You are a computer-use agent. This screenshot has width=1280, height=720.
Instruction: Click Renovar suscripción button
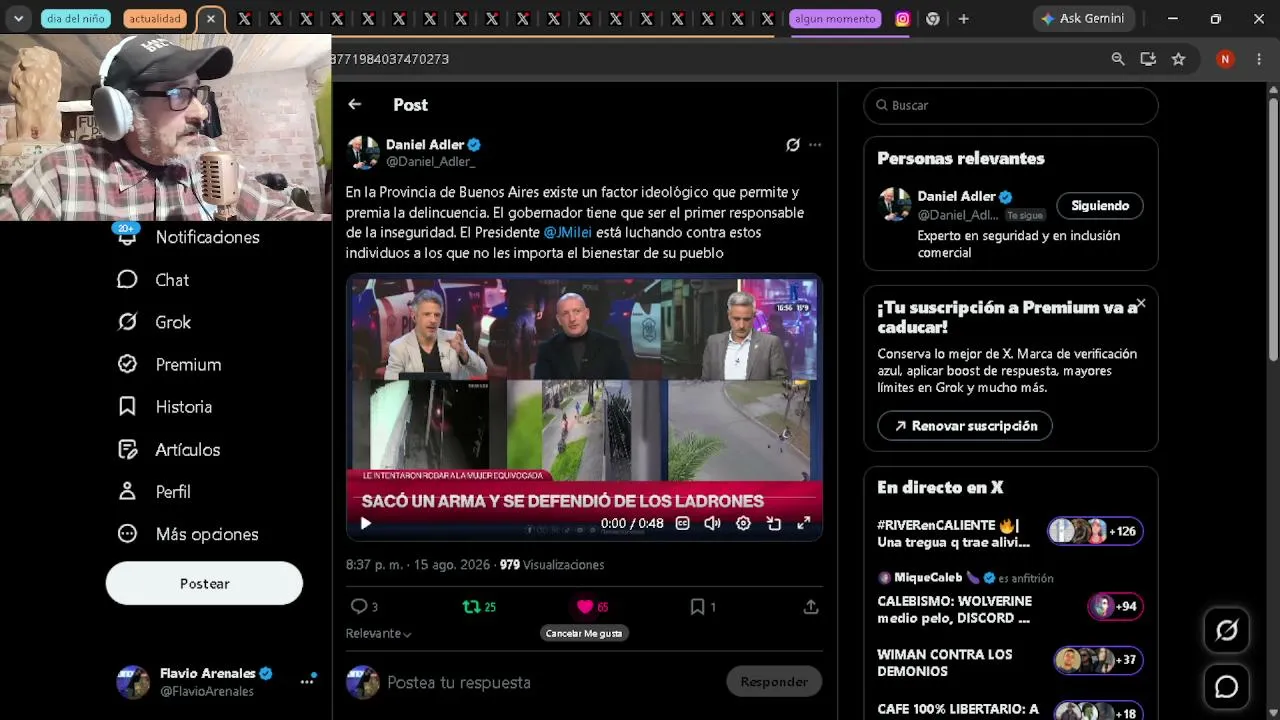tap(965, 425)
